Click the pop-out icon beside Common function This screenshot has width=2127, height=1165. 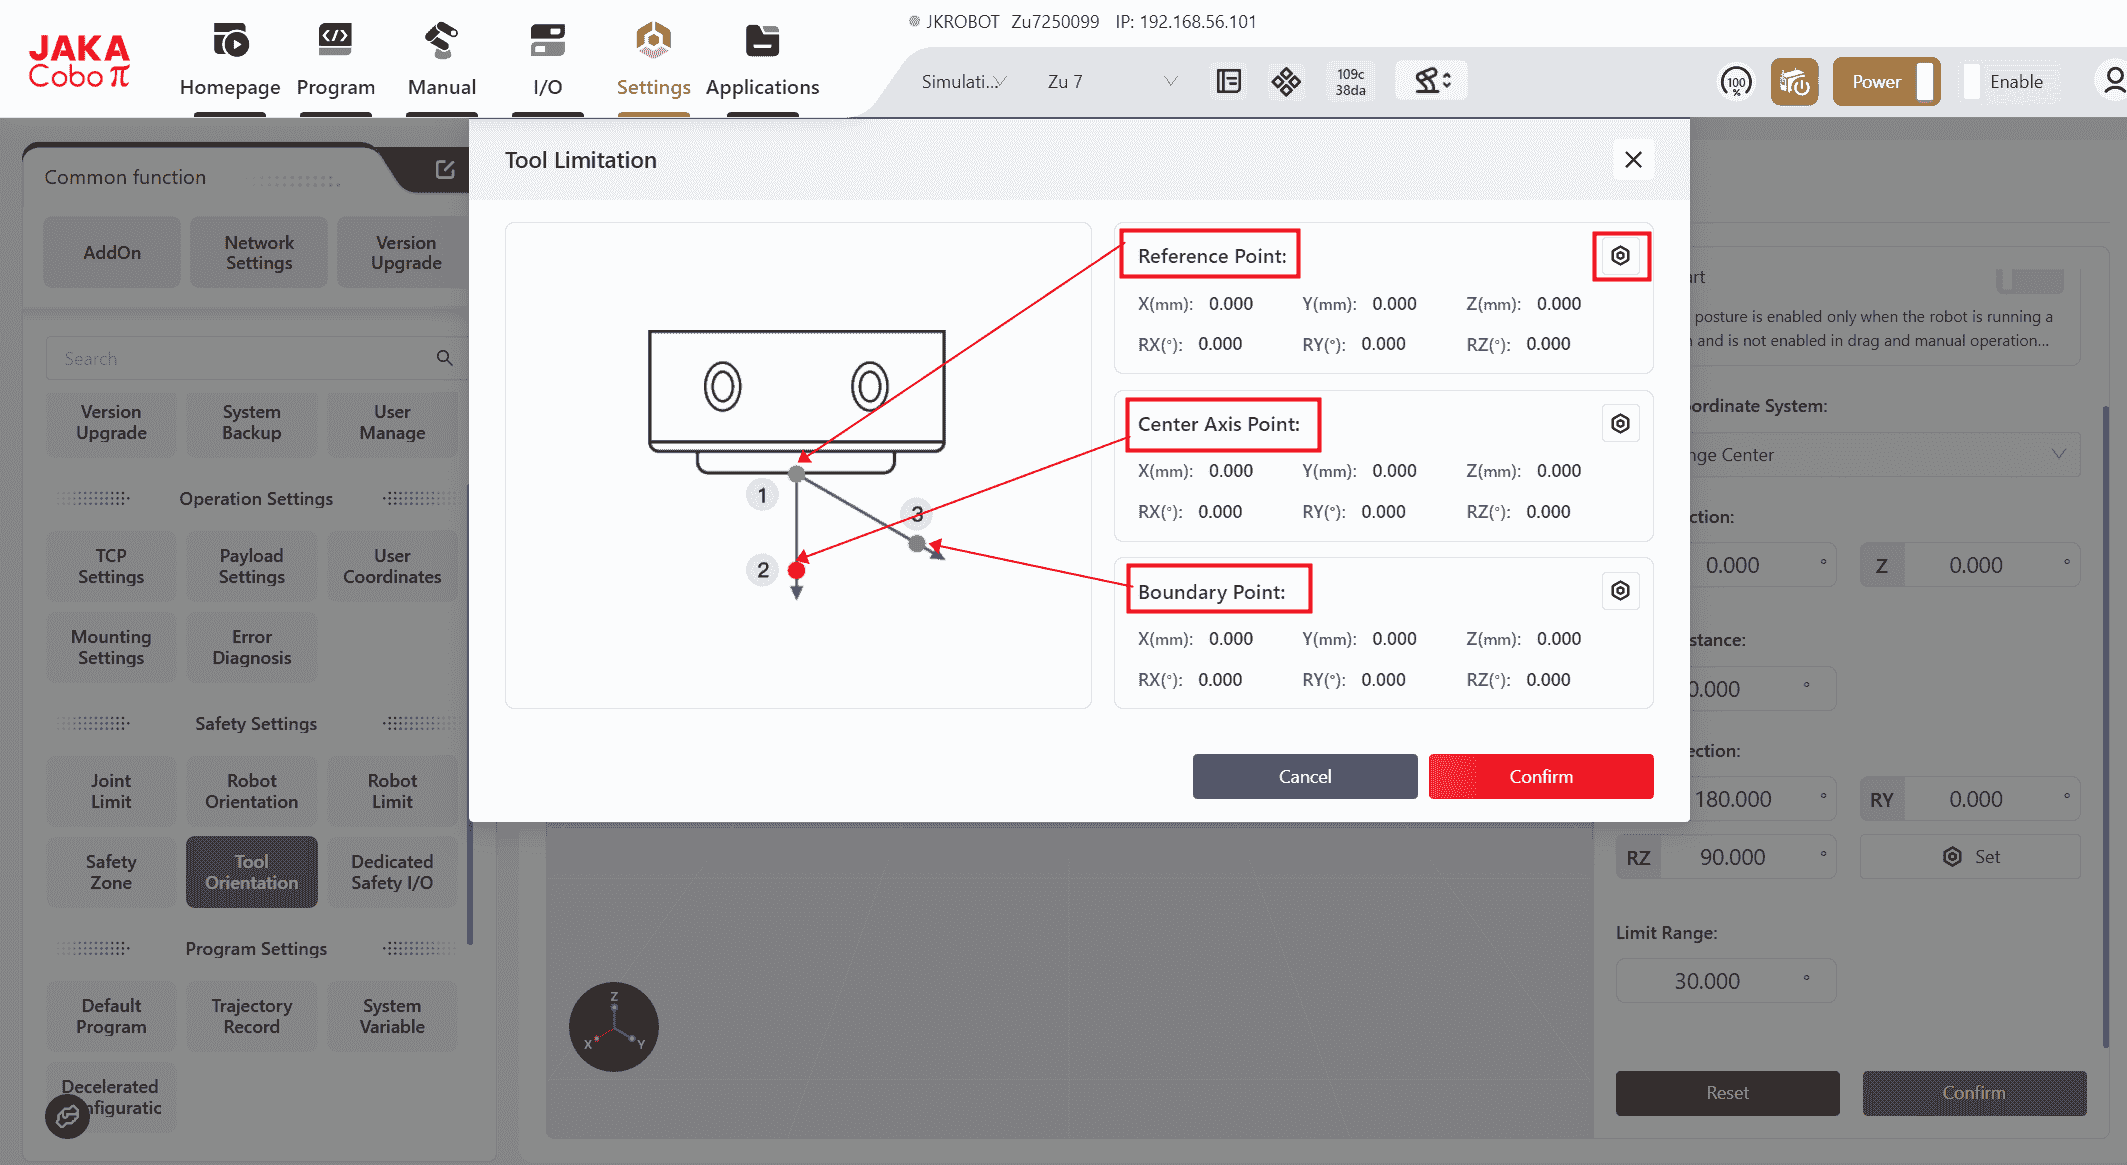(445, 170)
